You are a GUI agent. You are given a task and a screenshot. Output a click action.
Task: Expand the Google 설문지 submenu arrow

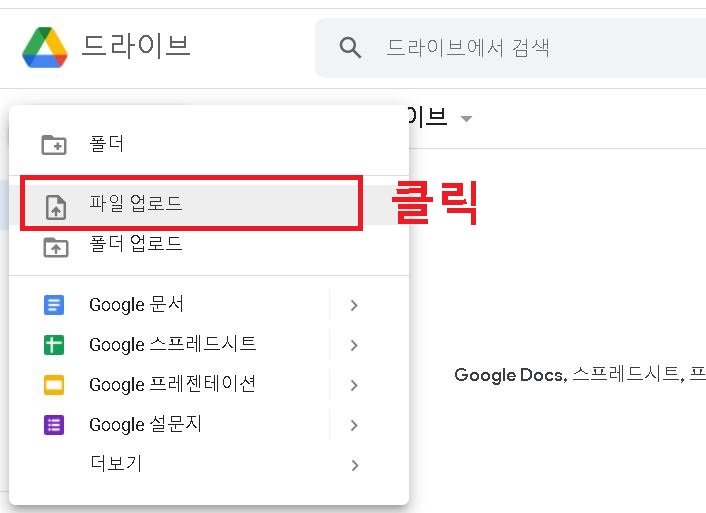[354, 425]
